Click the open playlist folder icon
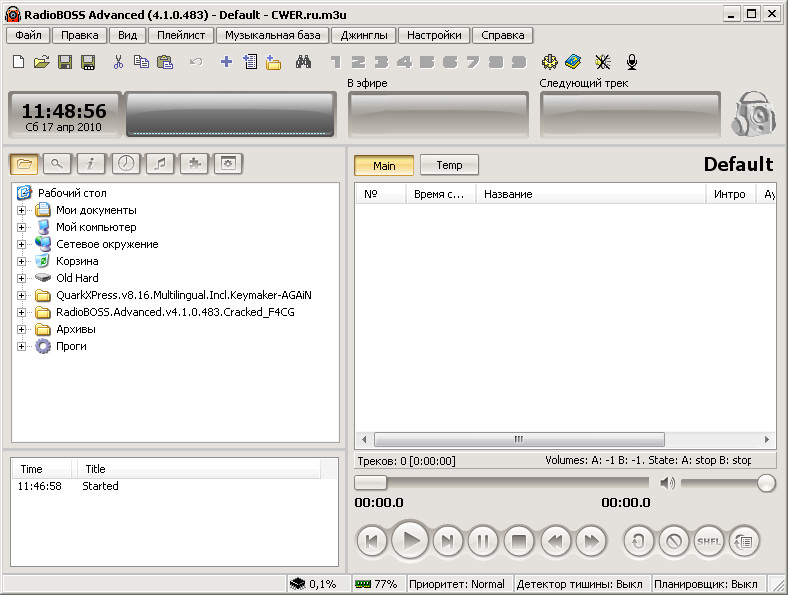Screen dimensions: 788x595 coord(41,62)
